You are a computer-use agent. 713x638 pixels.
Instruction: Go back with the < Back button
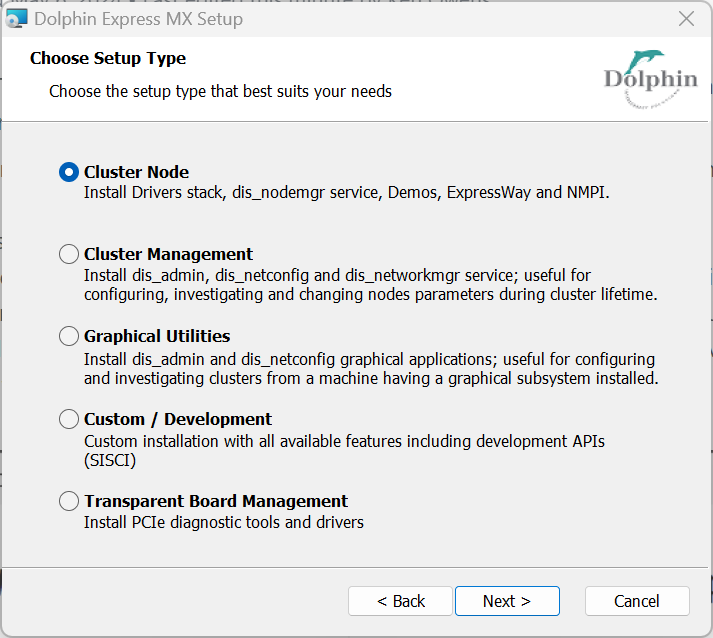tap(400, 601)
